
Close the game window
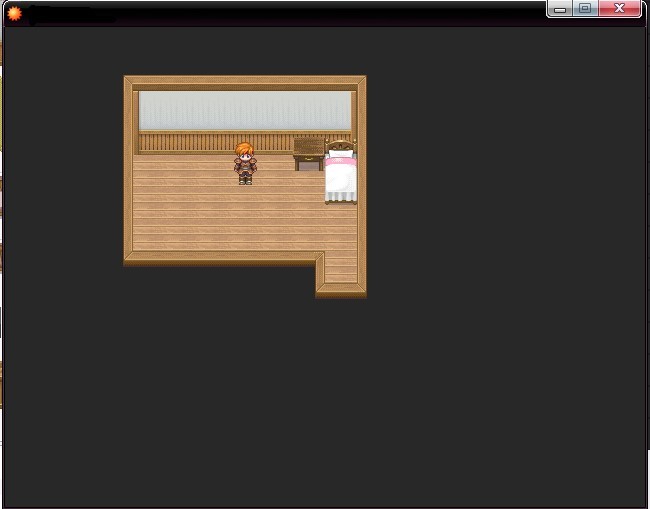tap(619, 8)
